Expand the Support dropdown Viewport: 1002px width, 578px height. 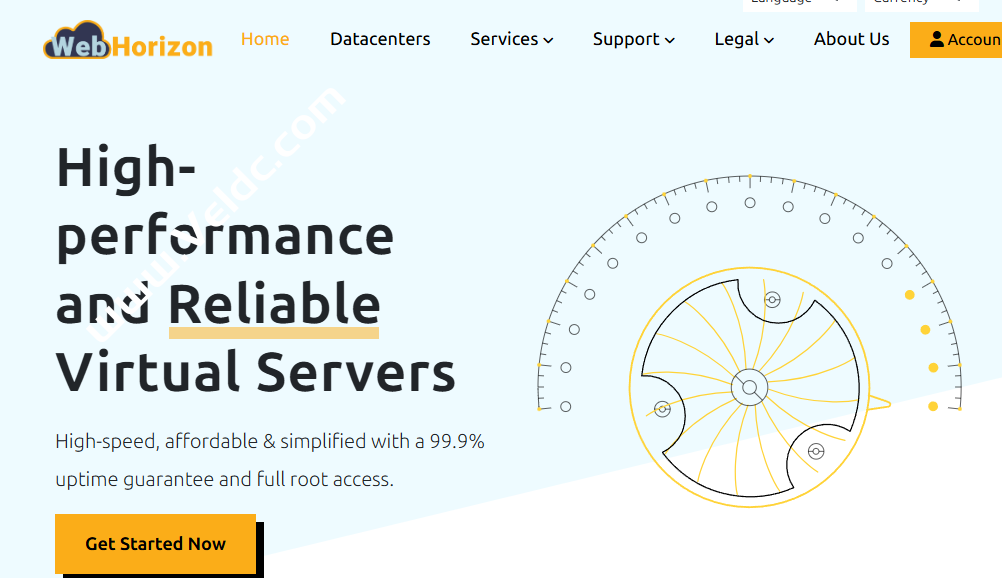[634, 39]
